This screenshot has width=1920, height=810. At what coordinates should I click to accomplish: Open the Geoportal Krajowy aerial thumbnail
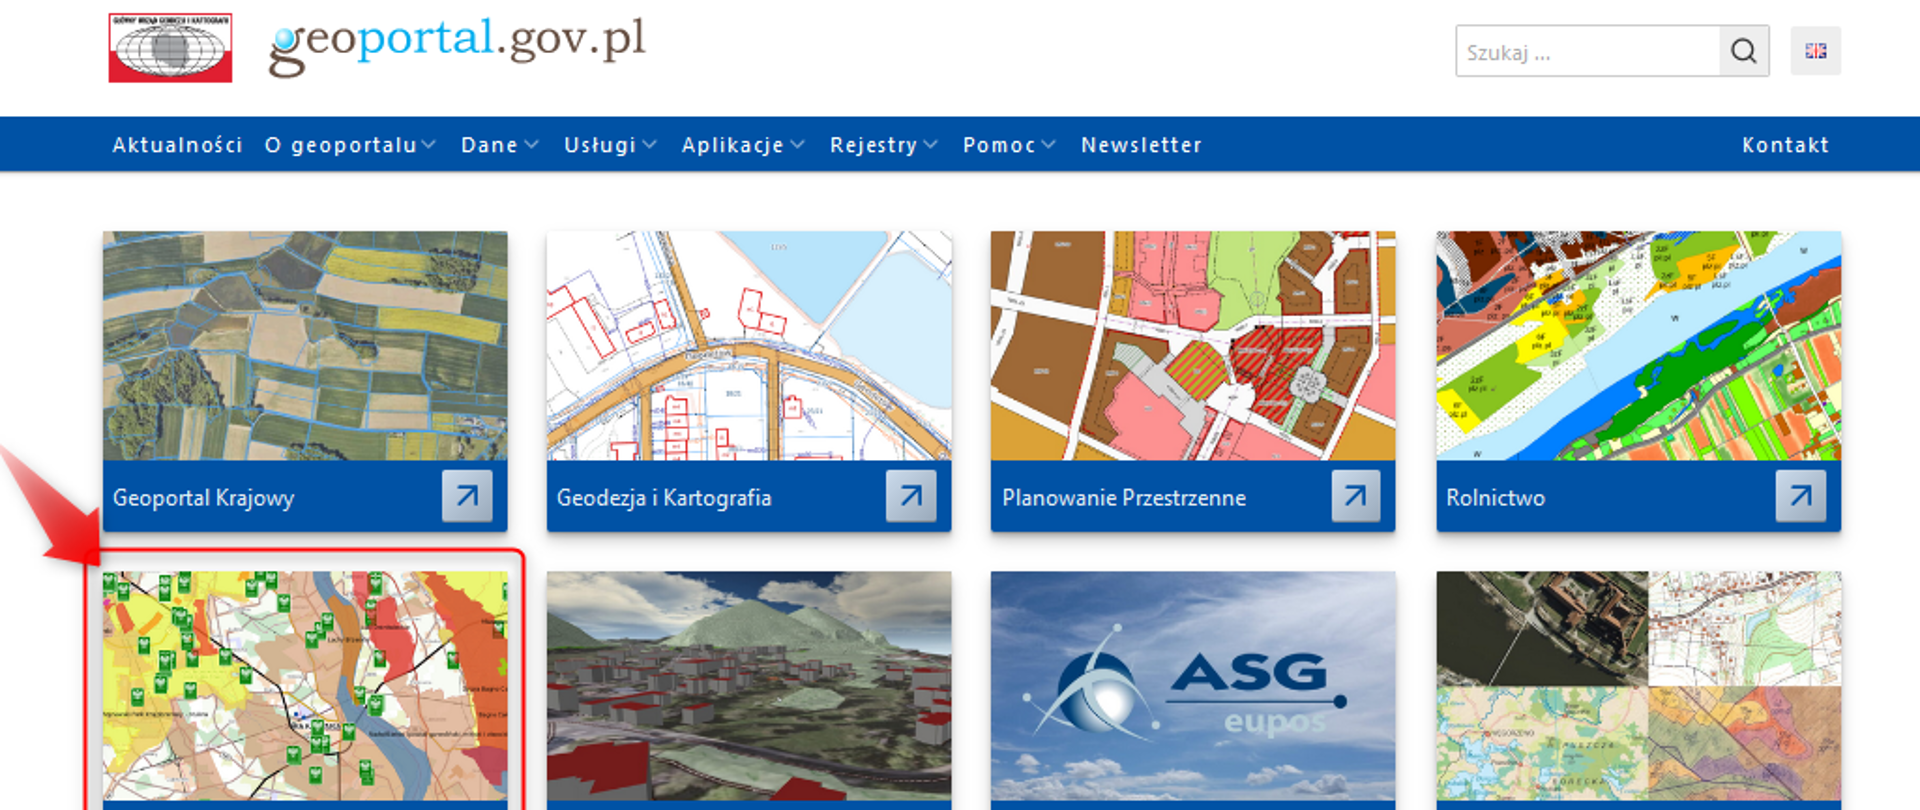tap(305, 346)
